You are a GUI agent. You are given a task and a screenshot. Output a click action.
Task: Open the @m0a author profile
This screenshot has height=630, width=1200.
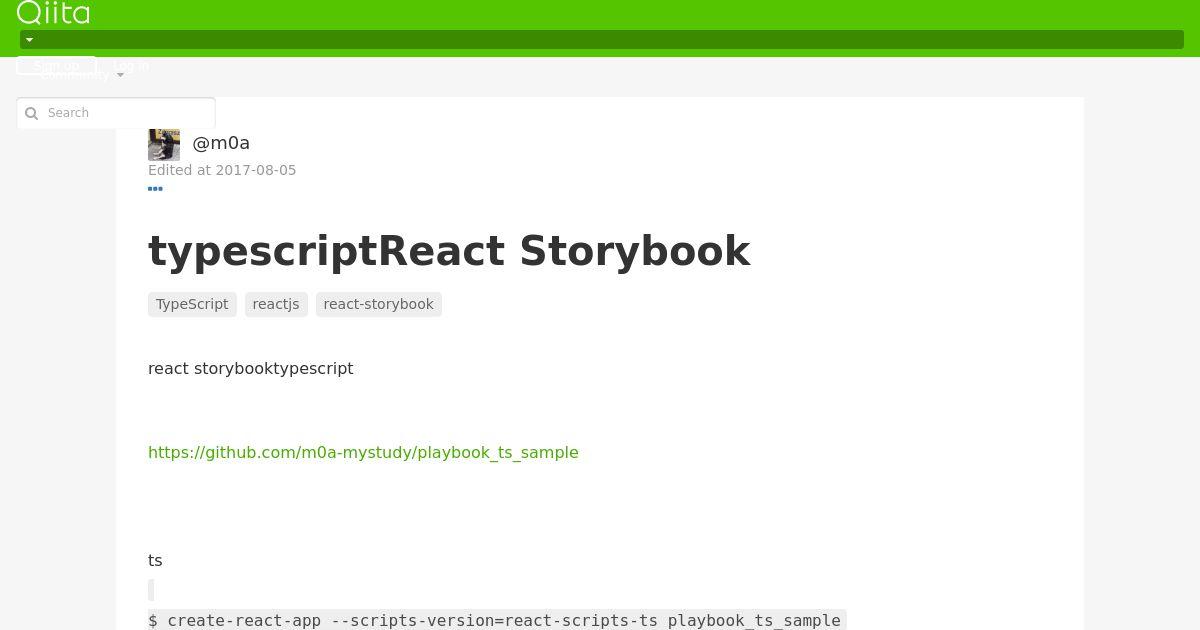point(221,143)
